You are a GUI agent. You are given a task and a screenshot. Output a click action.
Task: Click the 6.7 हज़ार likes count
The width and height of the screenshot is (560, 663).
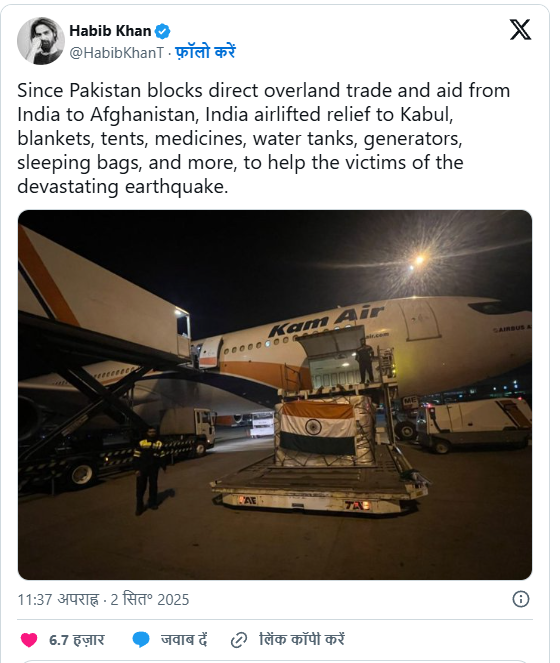(x=77, y=640)
